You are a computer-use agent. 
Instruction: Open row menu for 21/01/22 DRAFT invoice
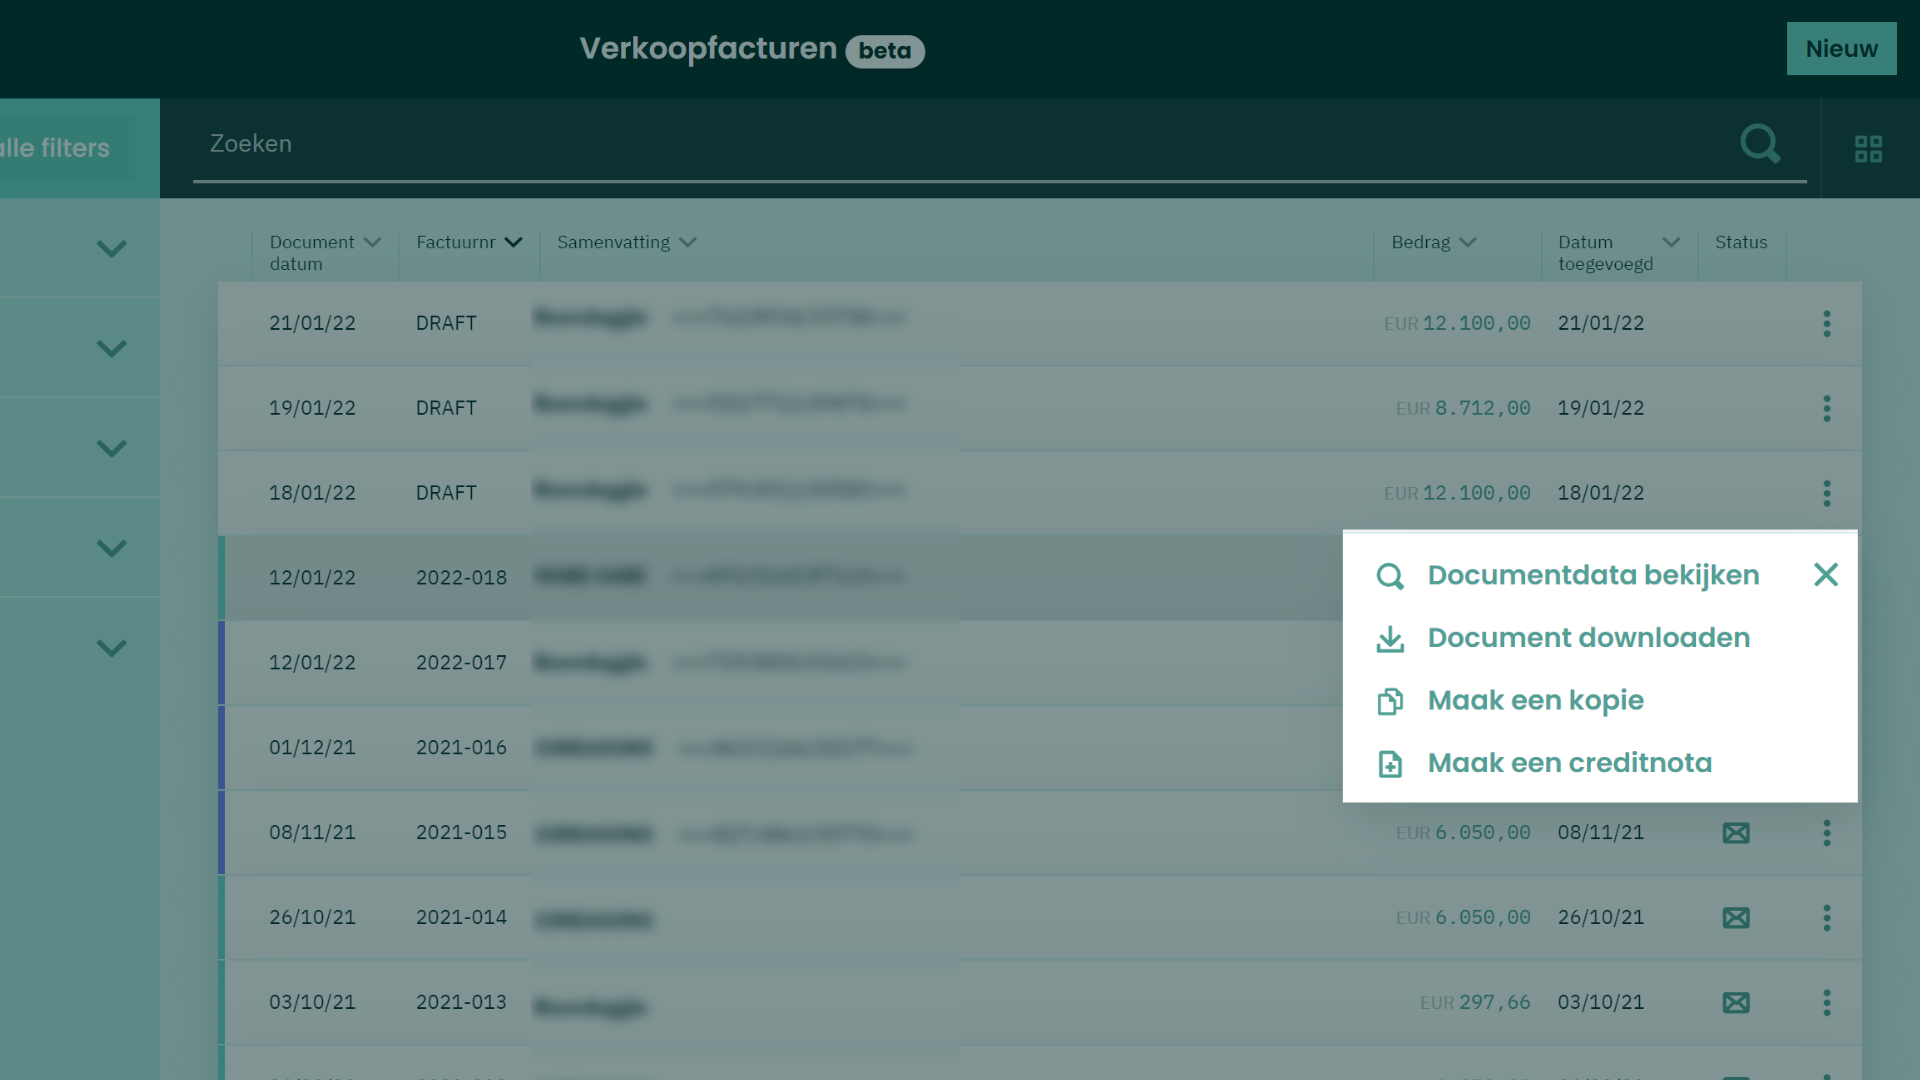1826,323
